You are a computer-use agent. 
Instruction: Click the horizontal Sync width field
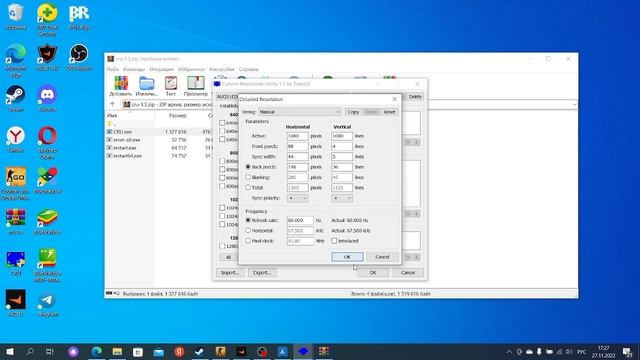pyautogui.click(x=298, y=156)
